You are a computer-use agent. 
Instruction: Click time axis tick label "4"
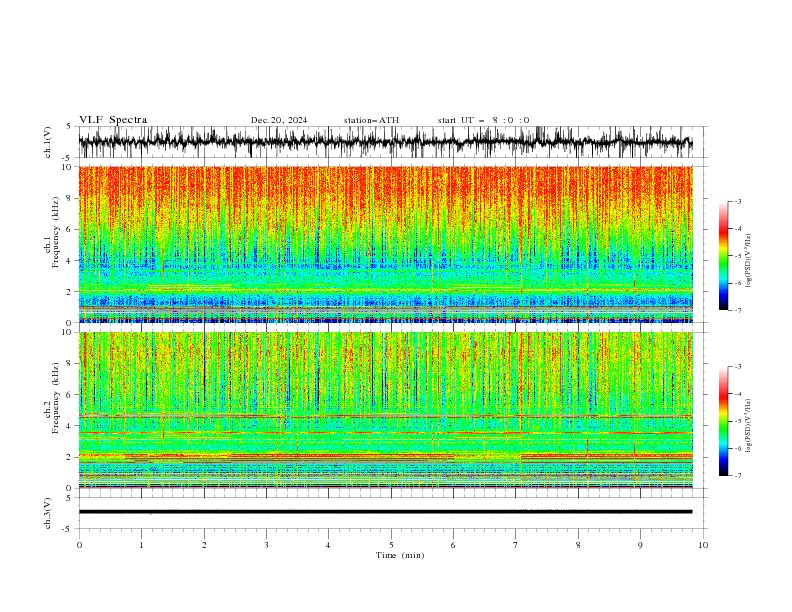coord(328,545)
